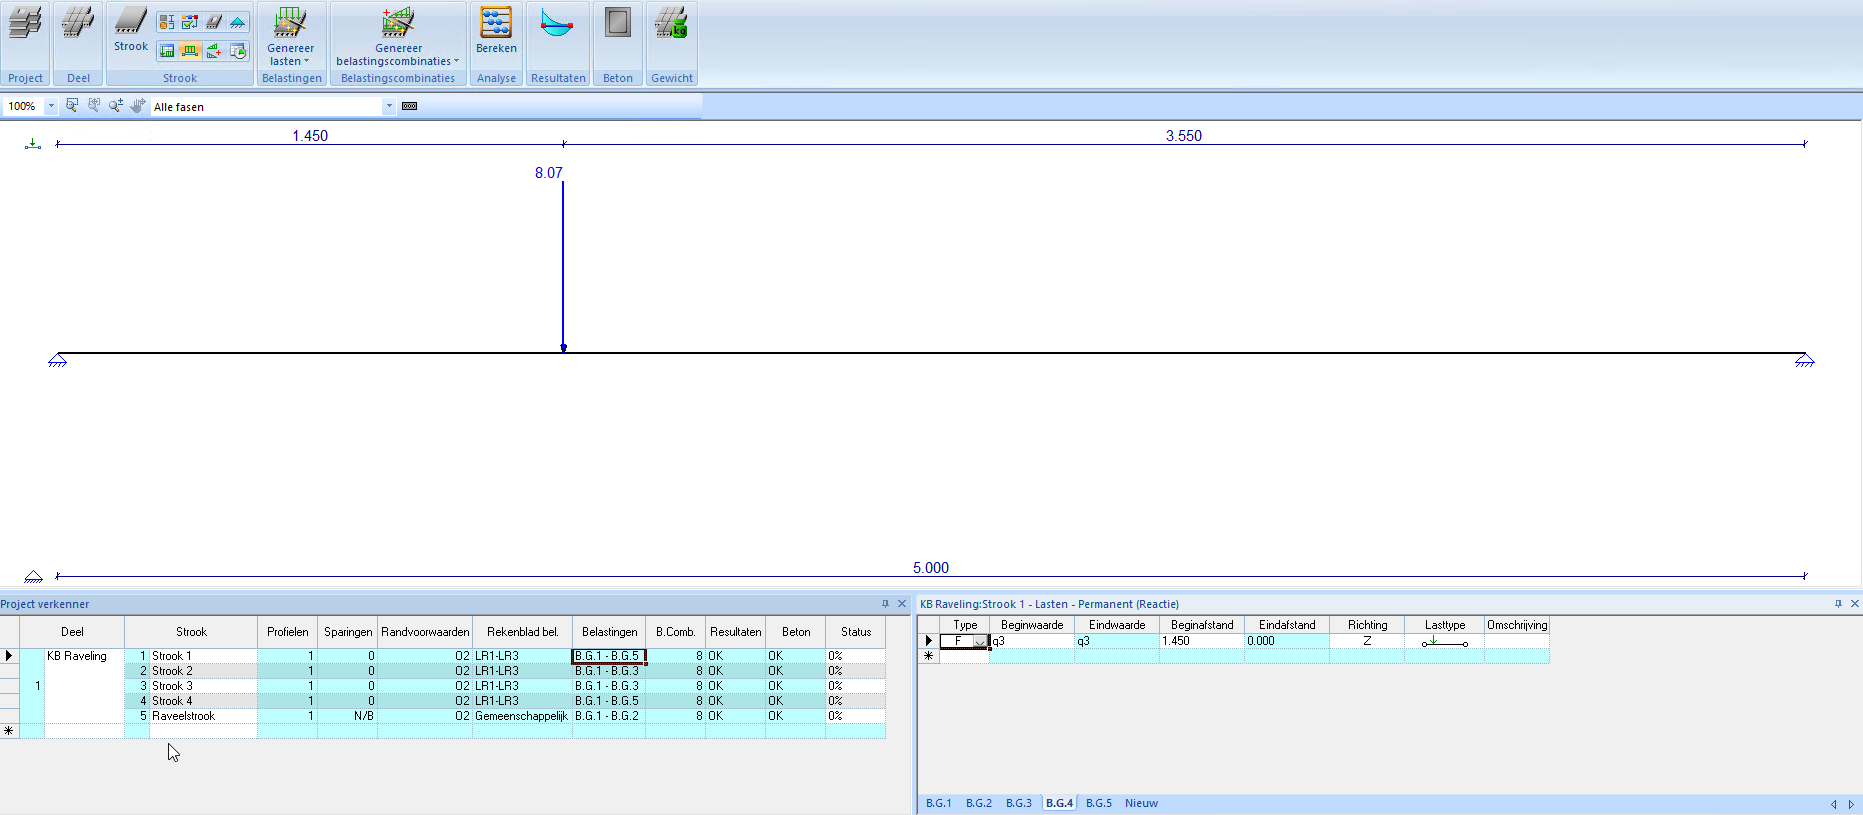Click the Nieuw tab to add load case

point(1141,803)
